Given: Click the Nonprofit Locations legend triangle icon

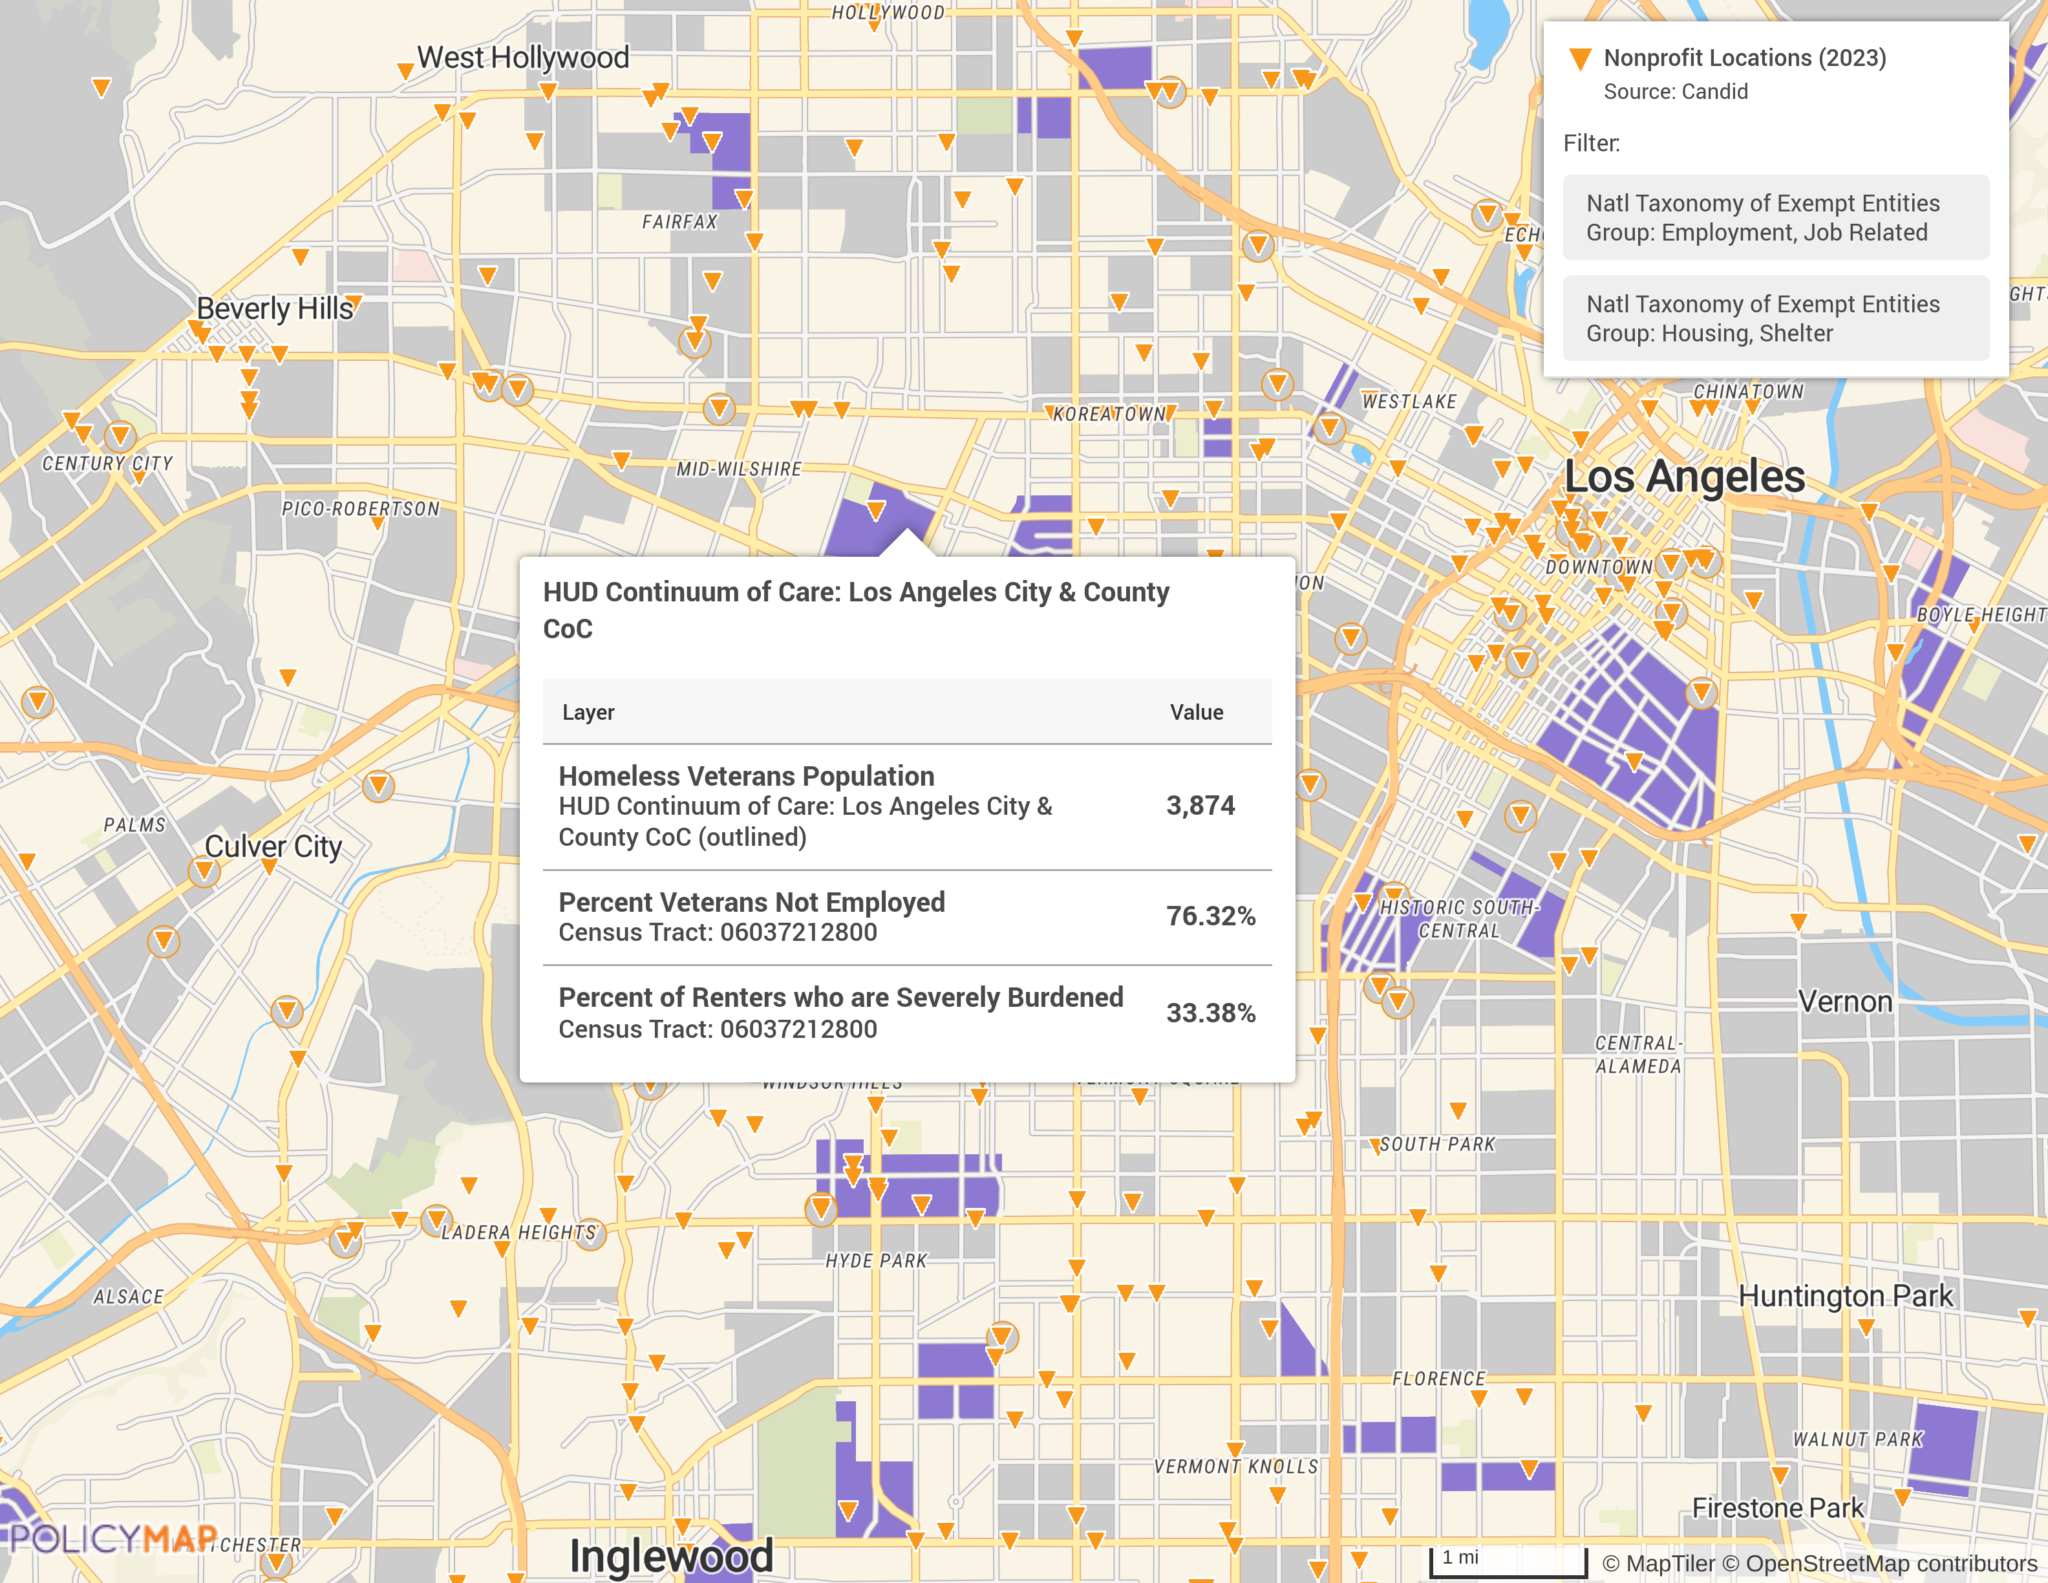Looking at the screenshot, I should 1580,58.
